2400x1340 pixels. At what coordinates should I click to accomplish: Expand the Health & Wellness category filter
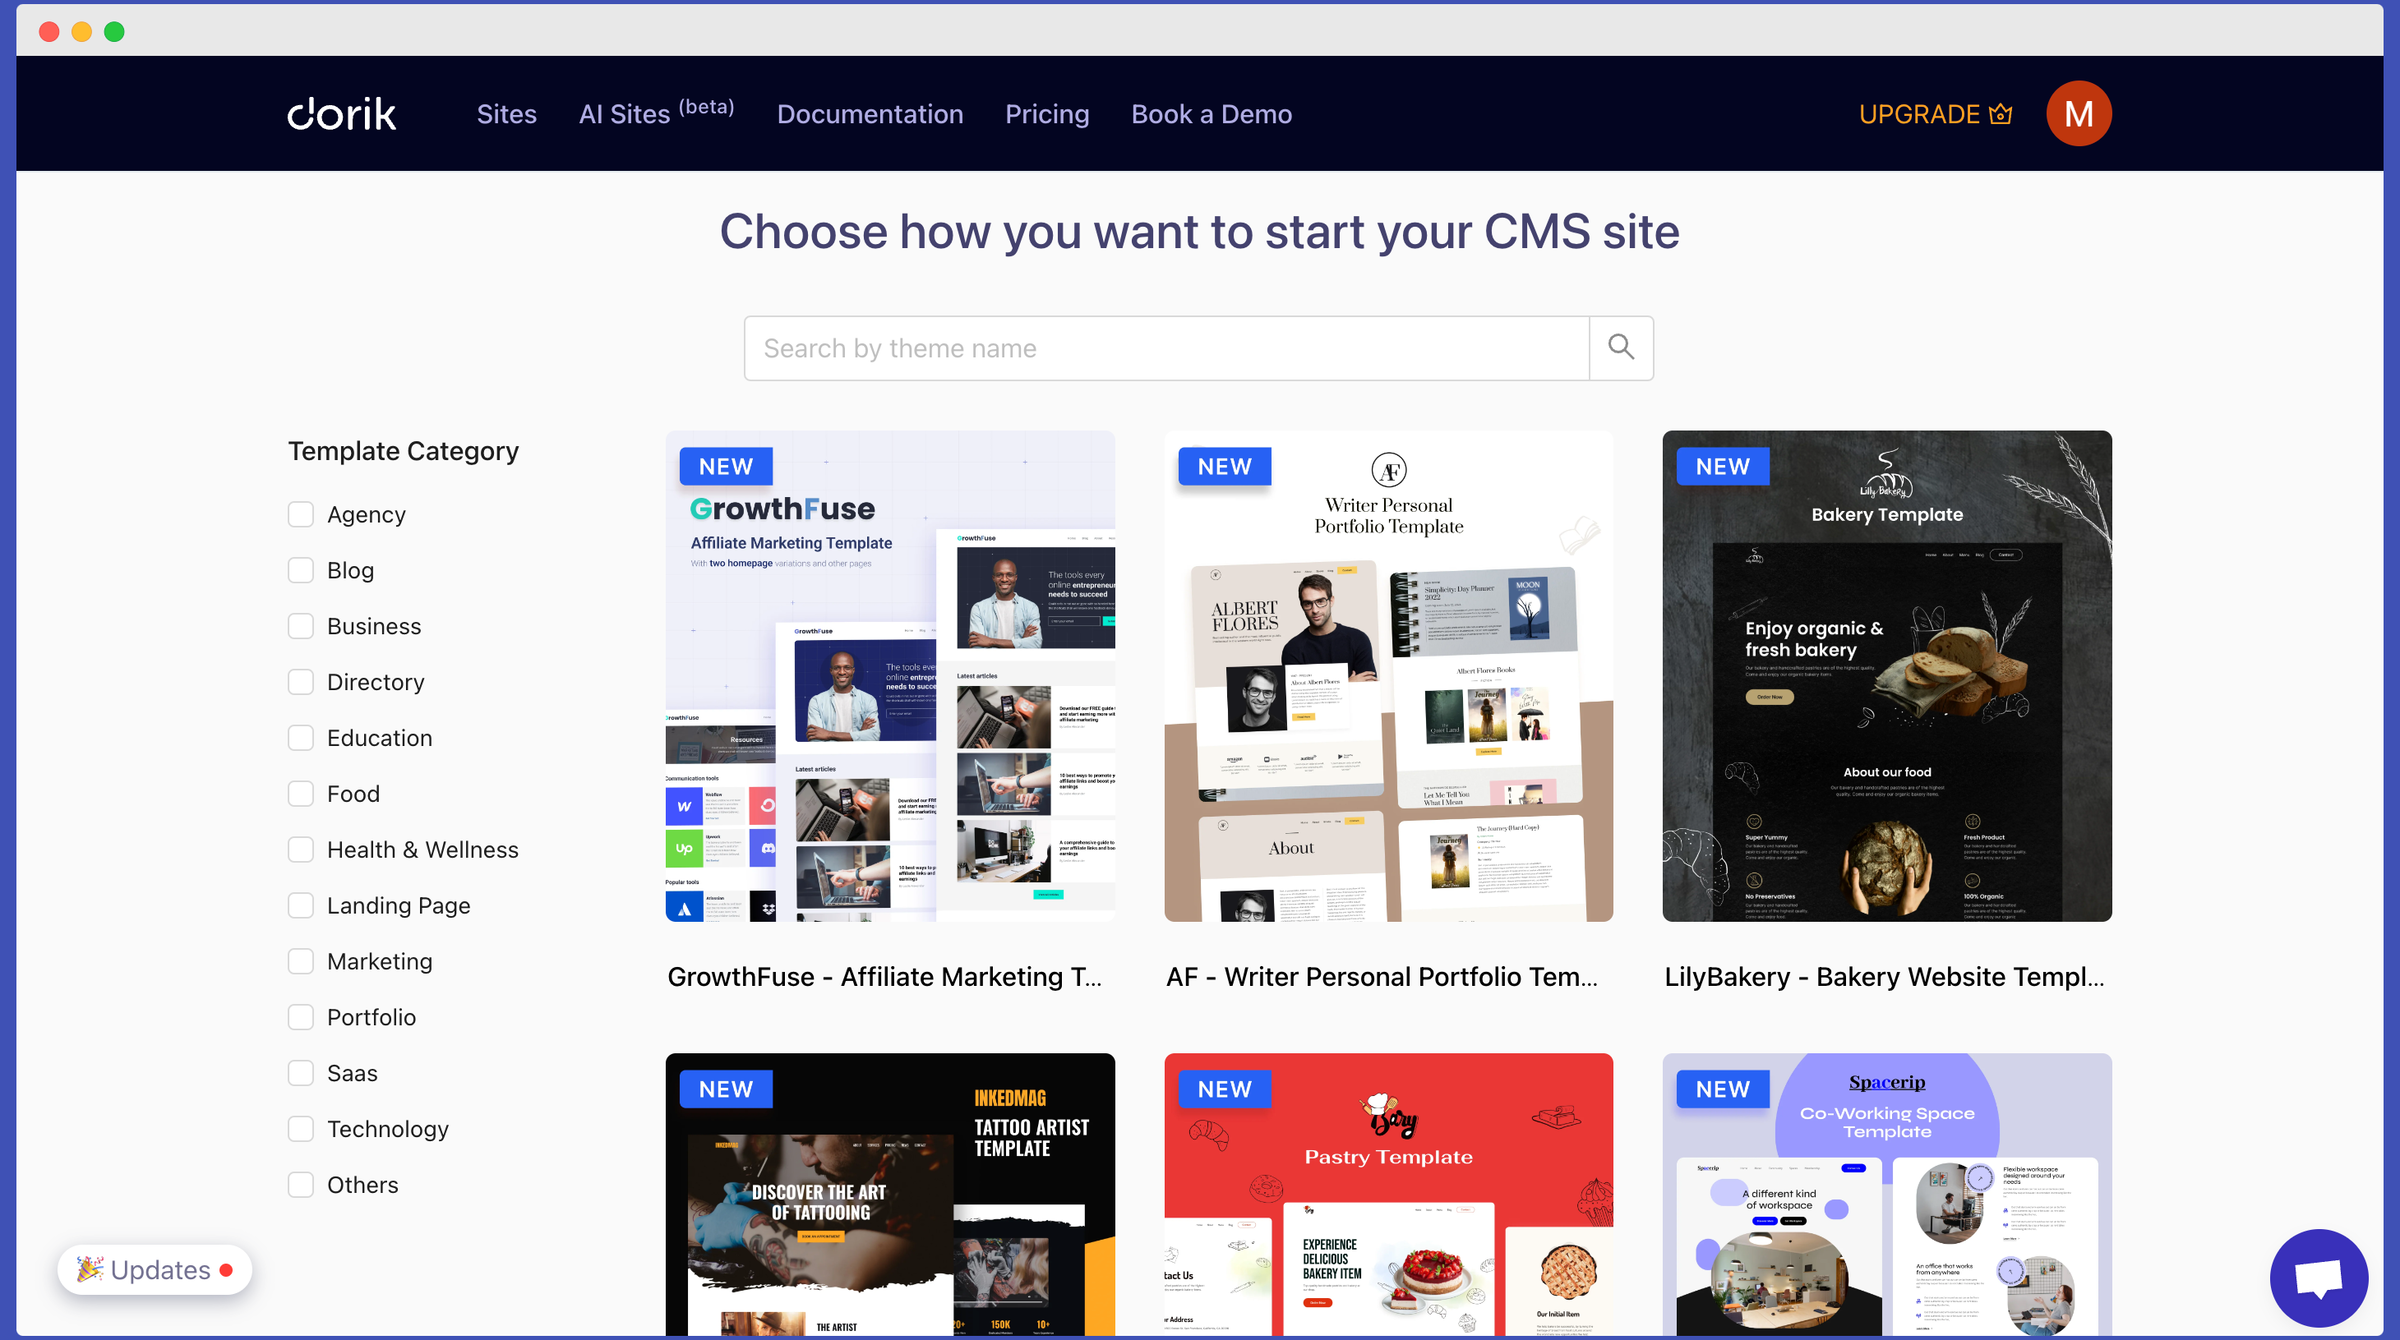point(302,849)
